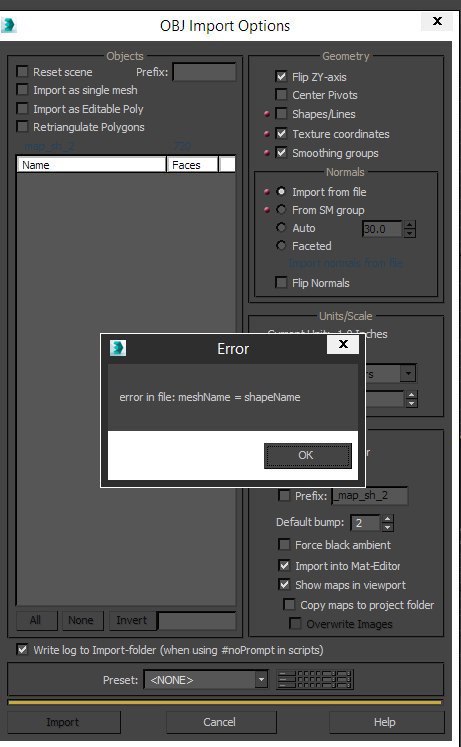Toggle Import as Editable Poly

pos(22,108)
